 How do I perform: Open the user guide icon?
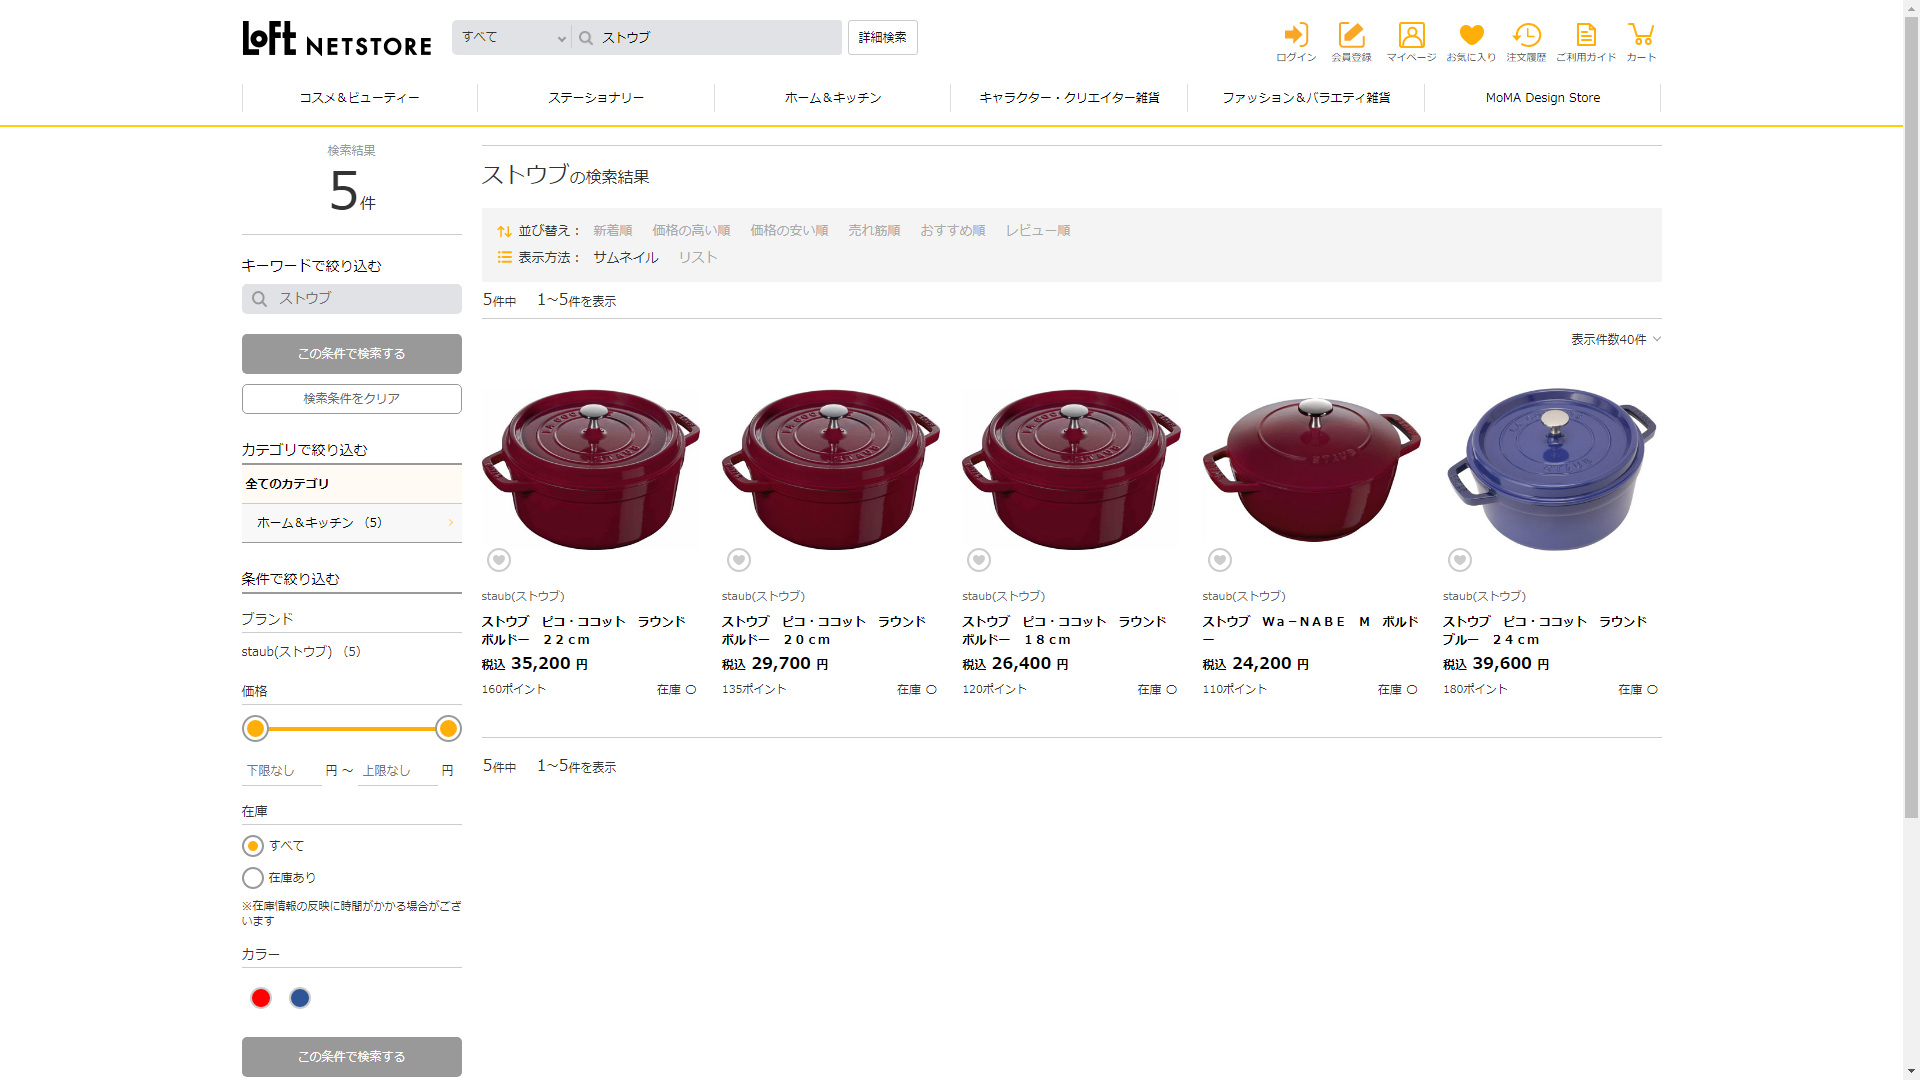[1586, 41]
